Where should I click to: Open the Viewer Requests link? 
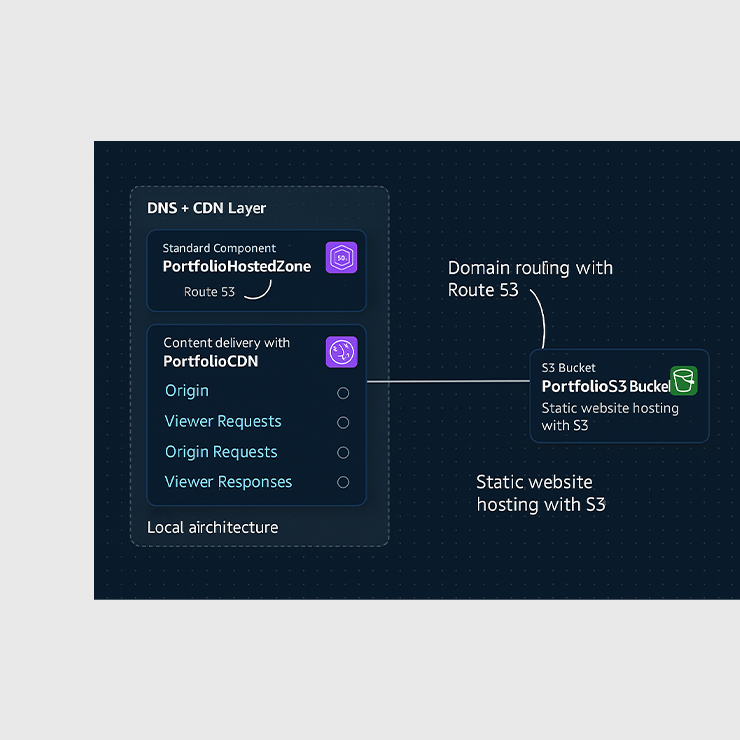pyautogui.click(x=223, y=421)
